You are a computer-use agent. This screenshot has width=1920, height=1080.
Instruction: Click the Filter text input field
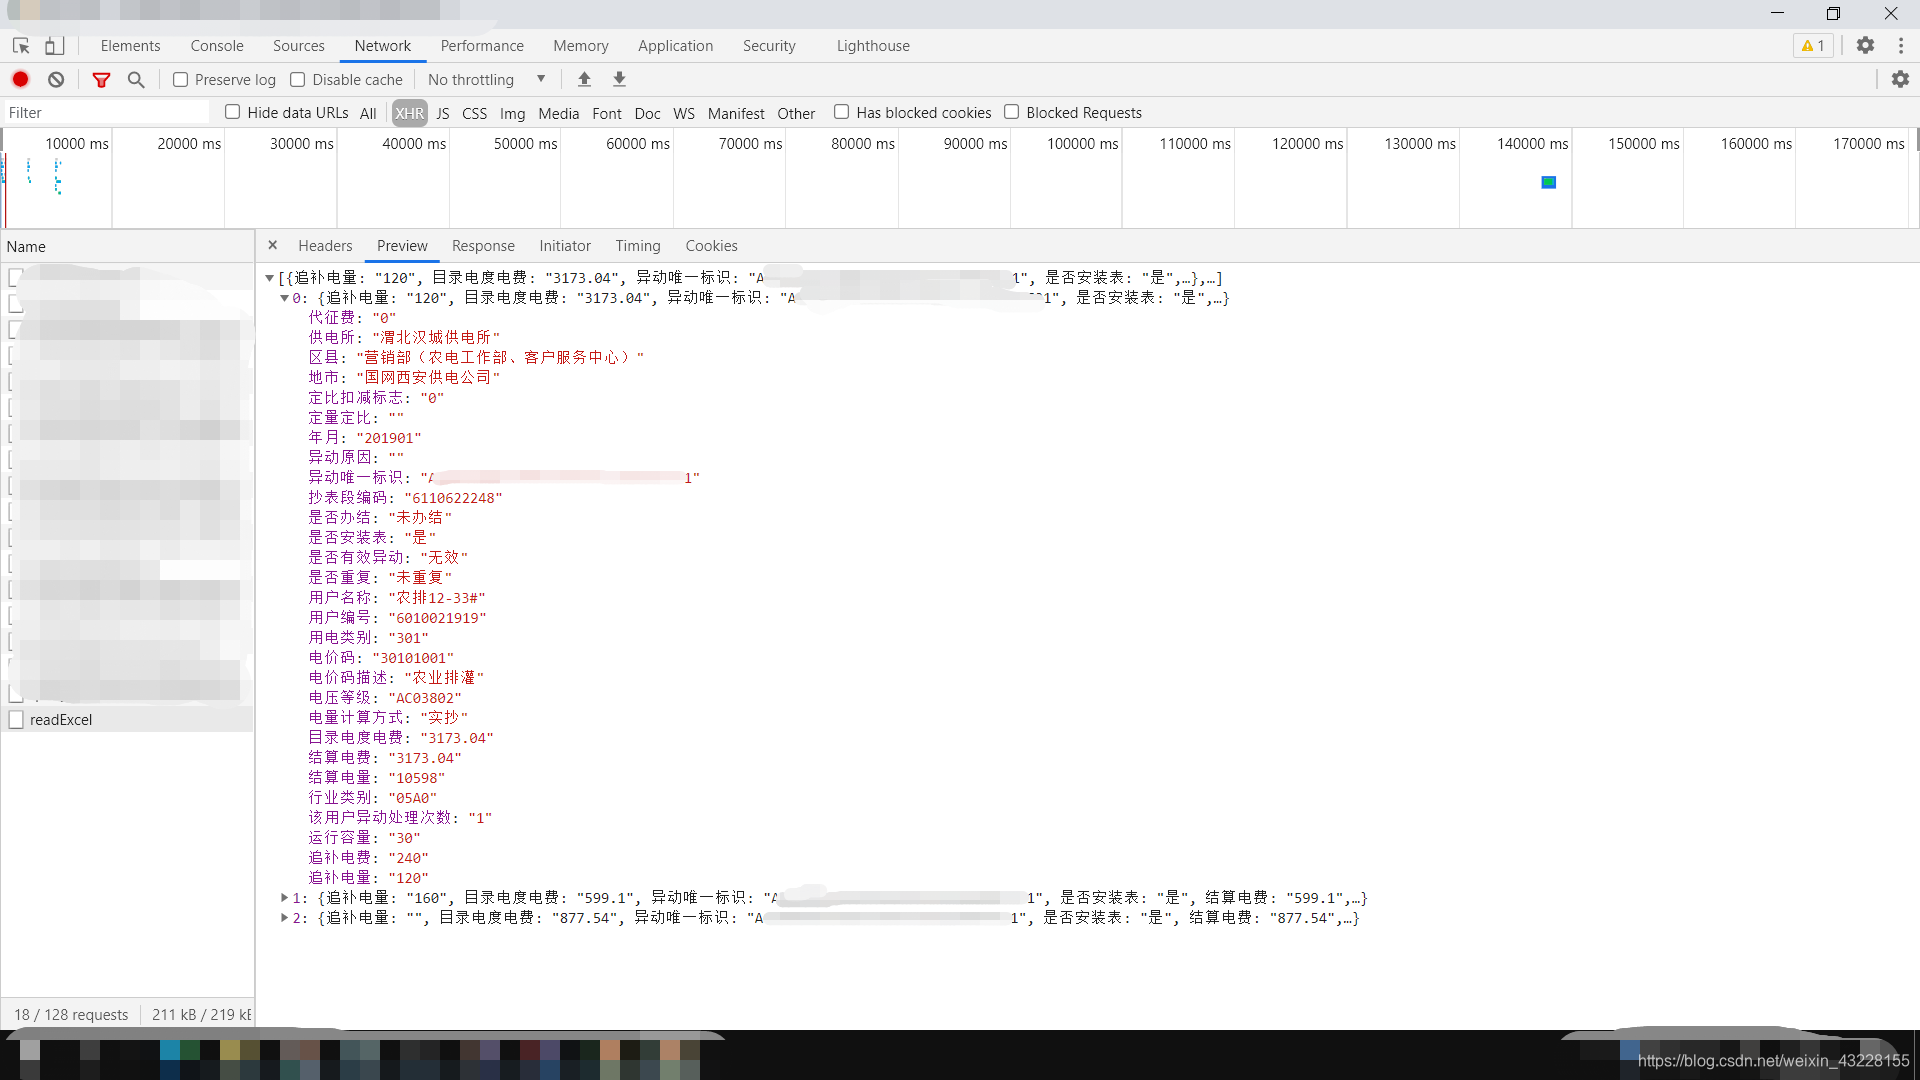point(105,113)
